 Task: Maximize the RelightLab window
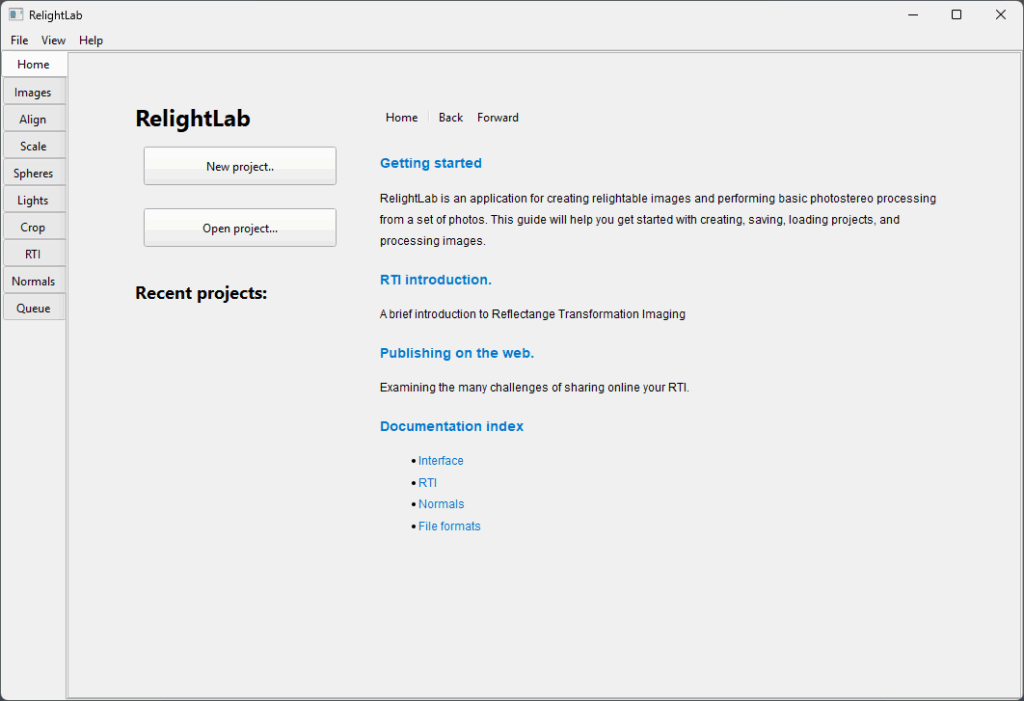click(x=957, y=14)
